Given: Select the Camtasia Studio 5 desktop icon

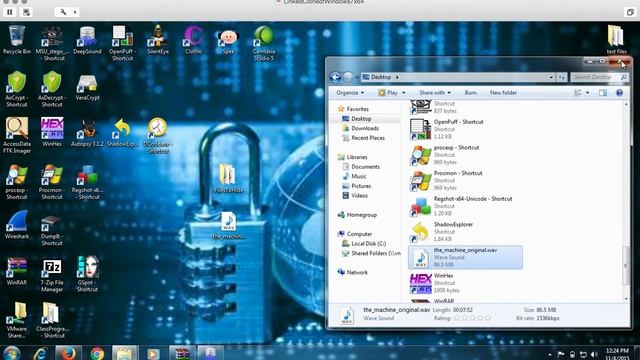Looking at the screenshot, I should click(x=264, y=43).
